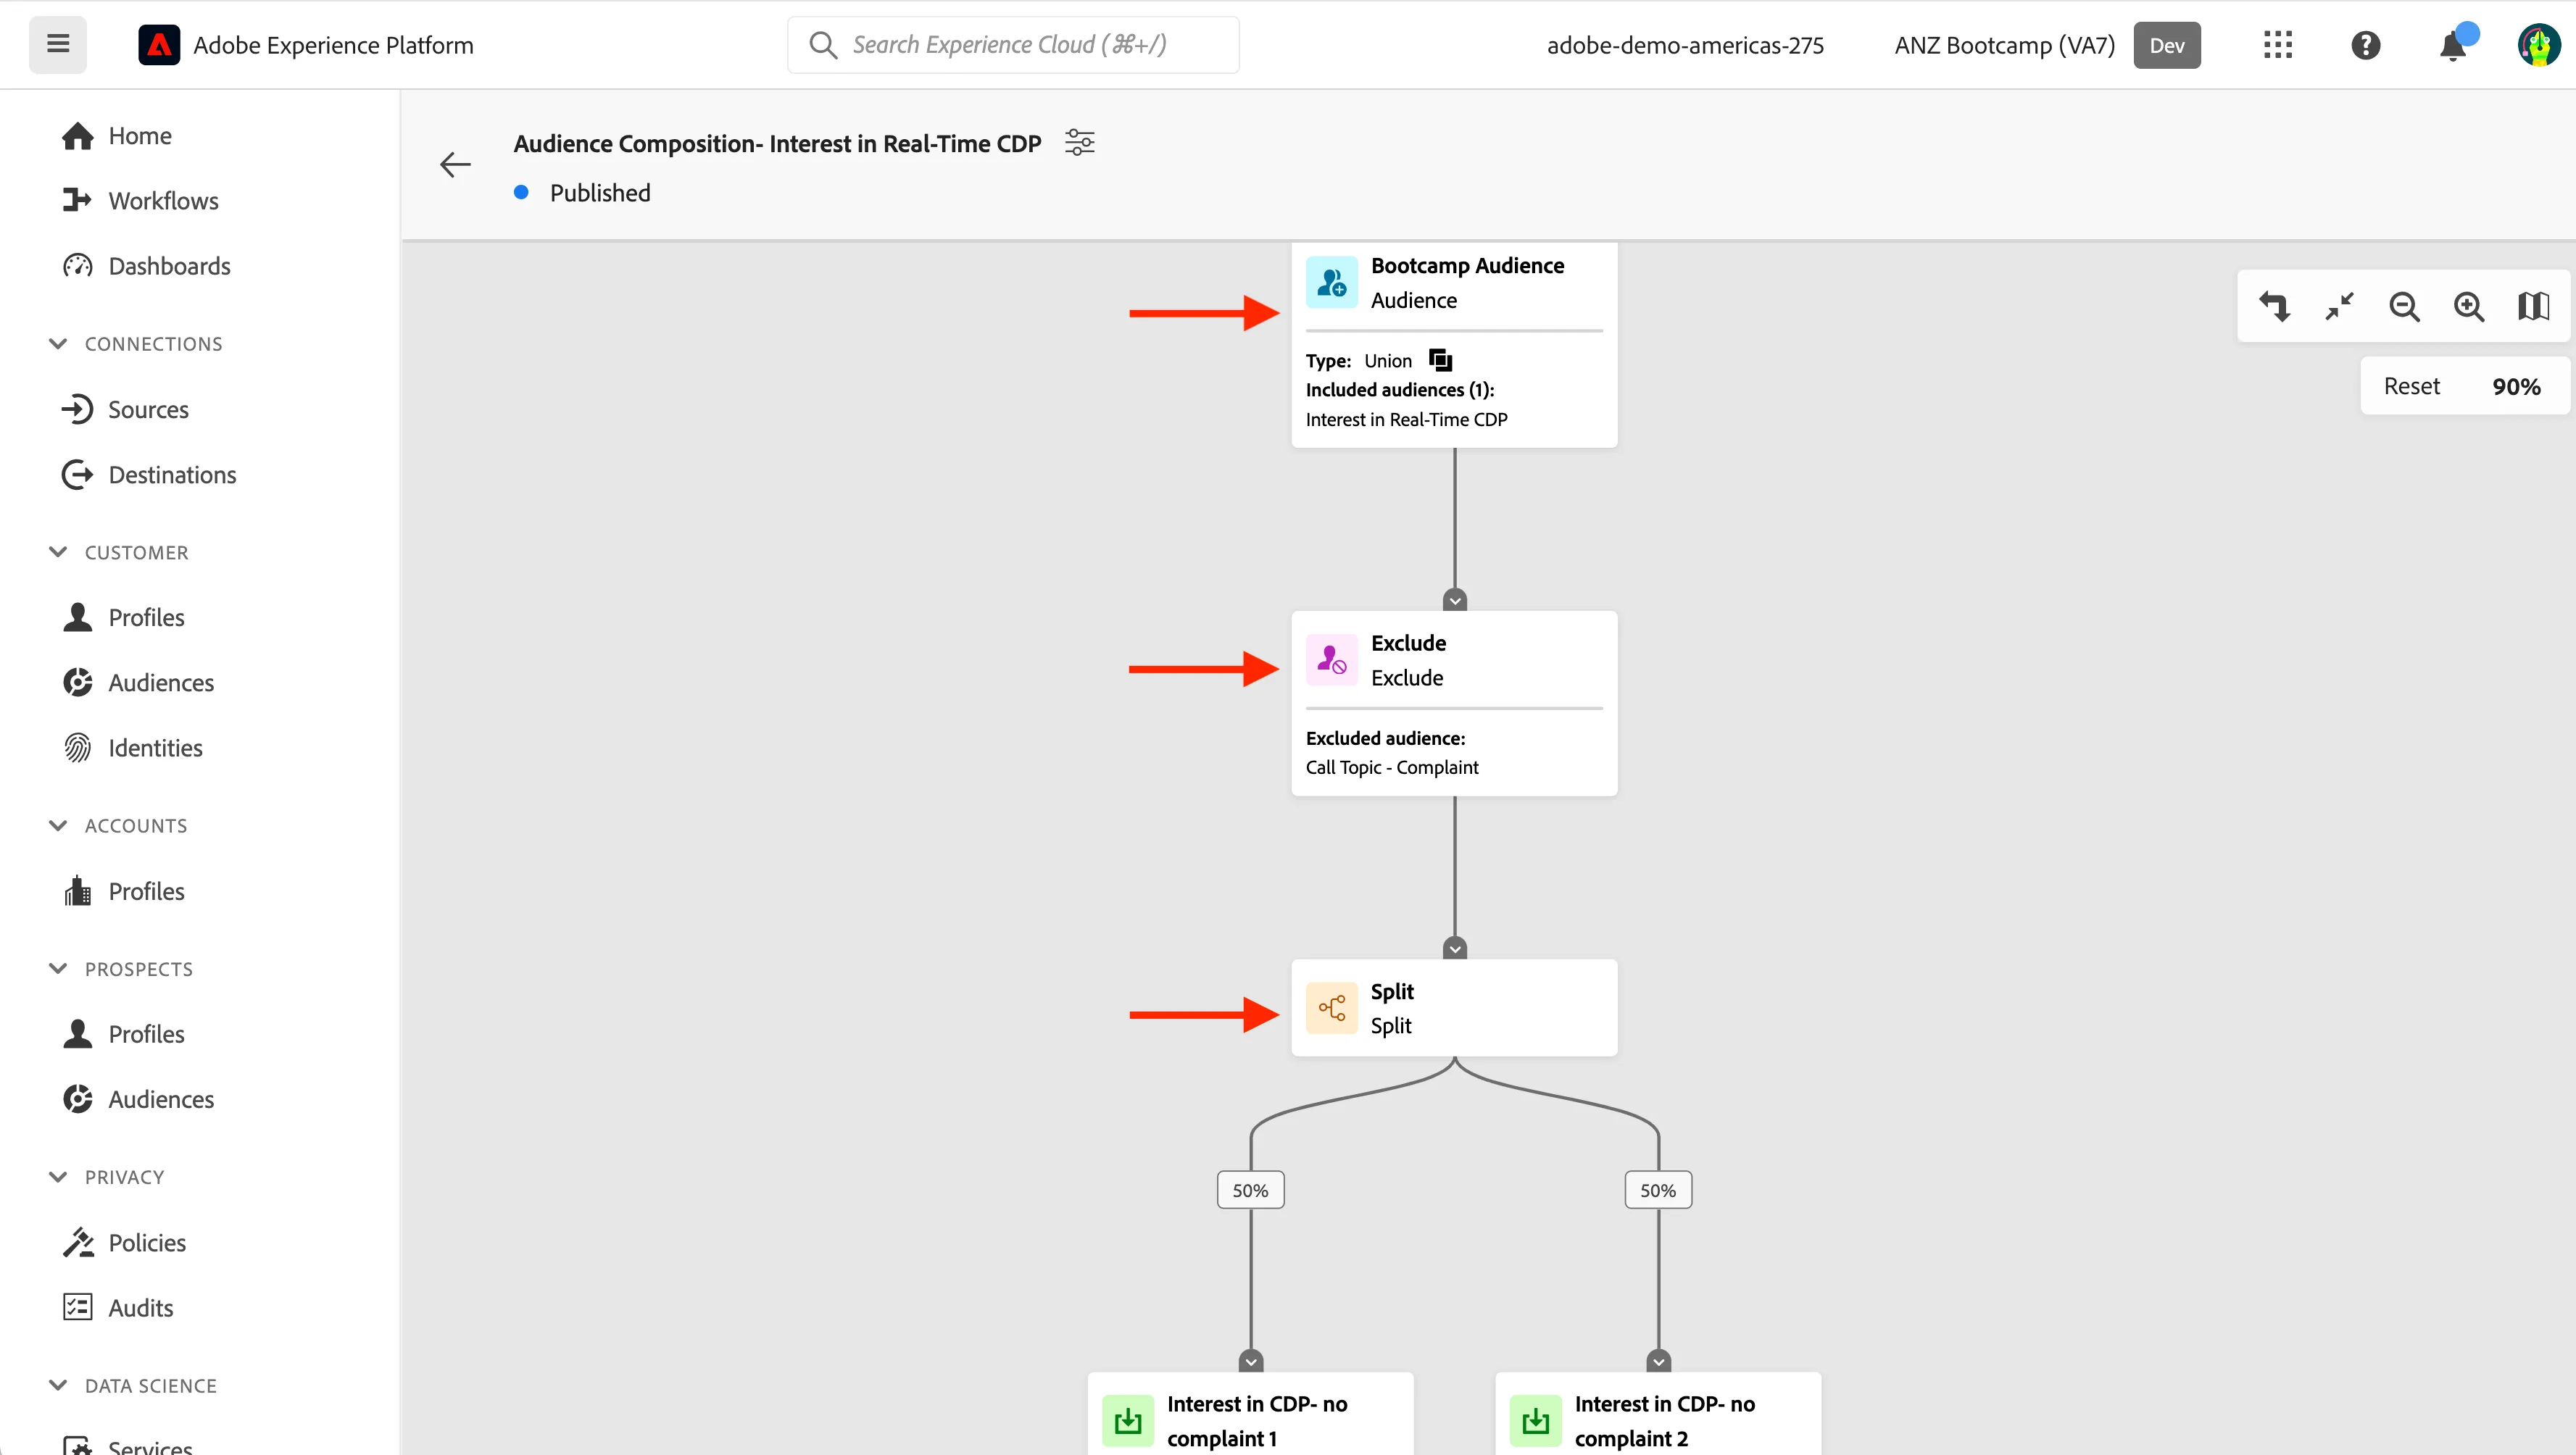
Task: Open Destinations under Connections
Action: click(x=148, y=475)
